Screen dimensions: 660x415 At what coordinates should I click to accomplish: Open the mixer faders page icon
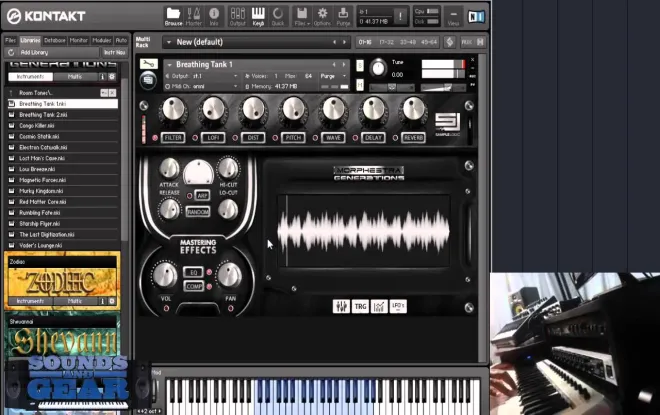341,306
